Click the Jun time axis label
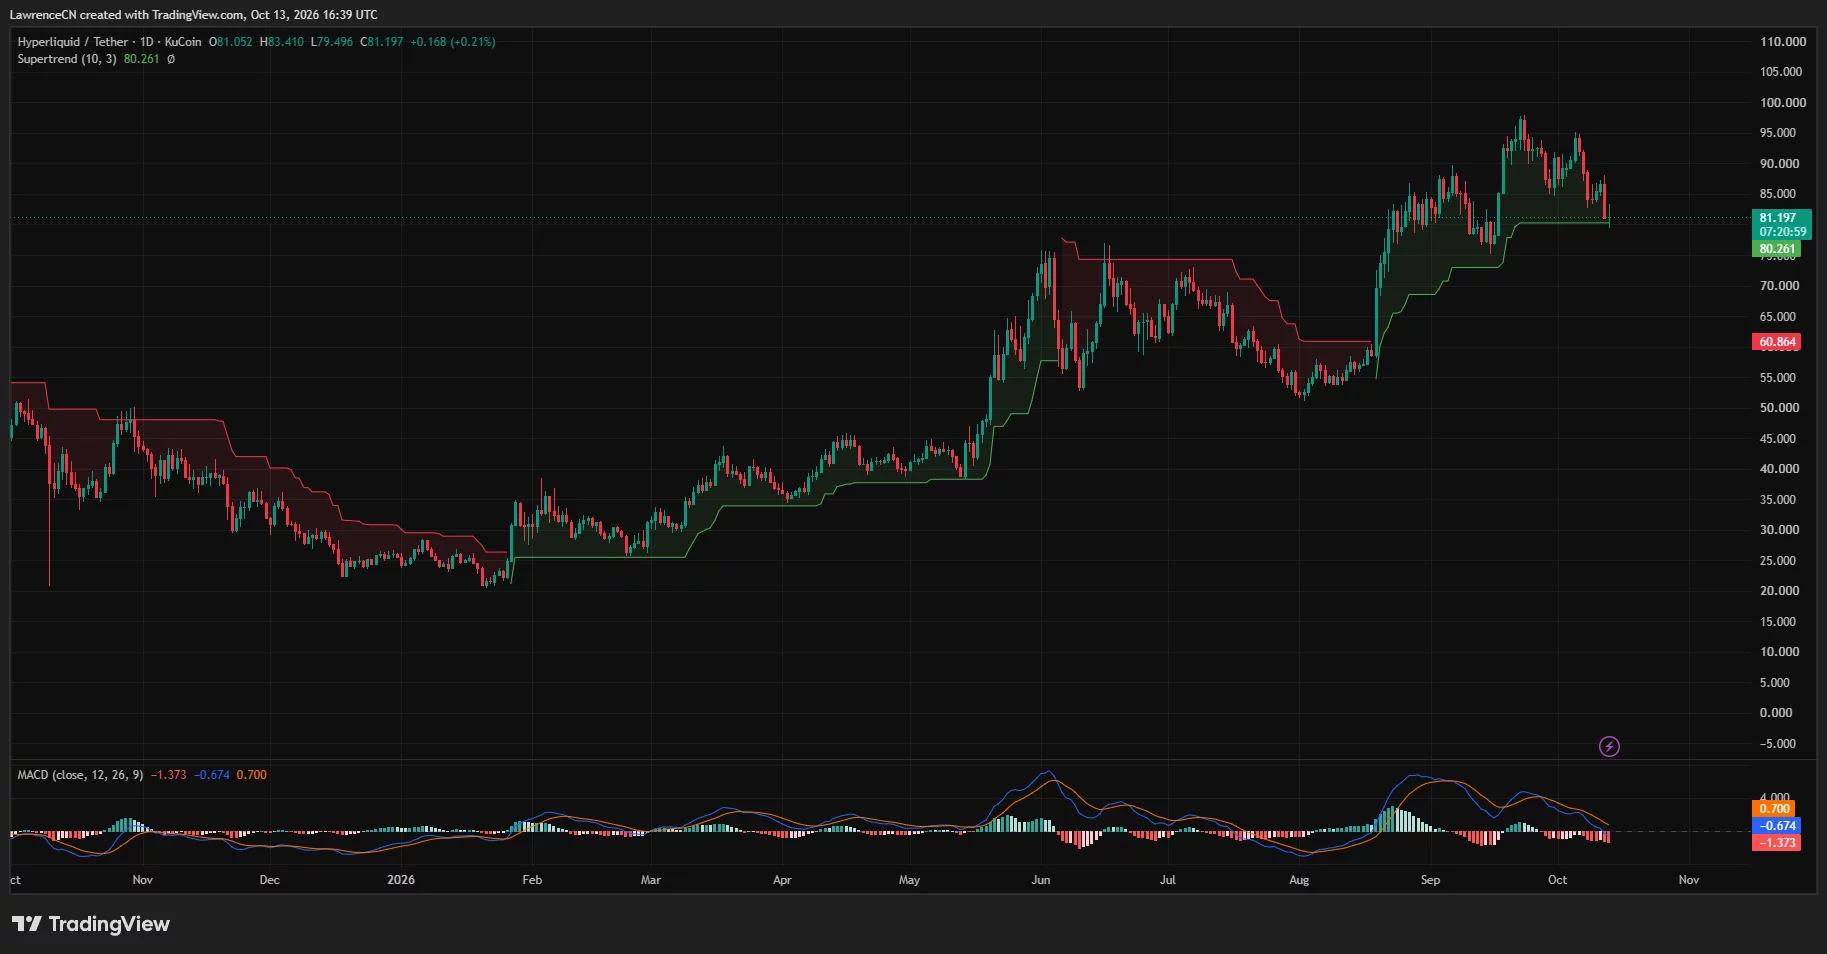Screen dimensions: 1827x954 click(1041, 880)
